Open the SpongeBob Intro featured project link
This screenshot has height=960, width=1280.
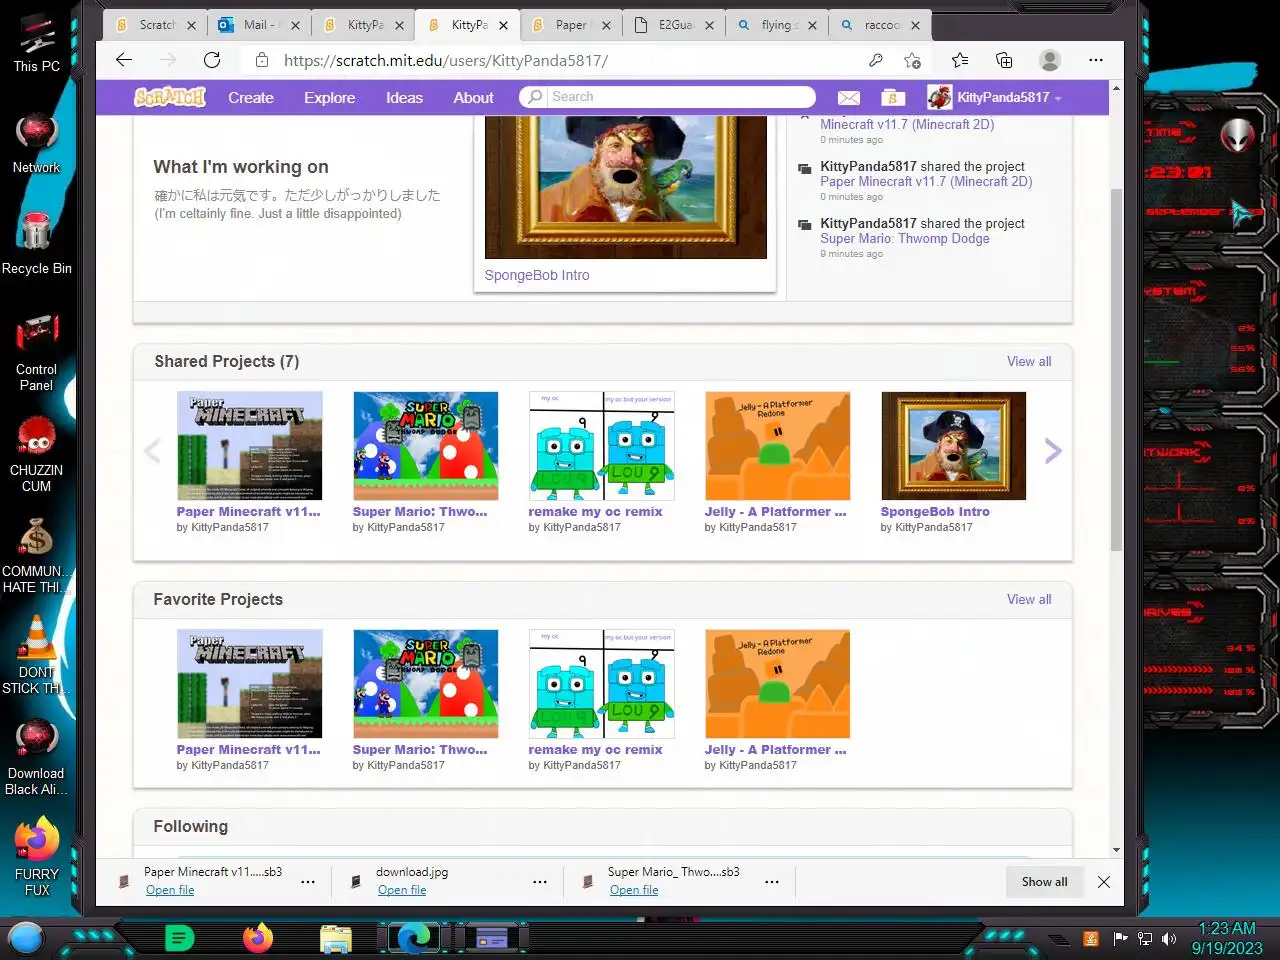pyautogui.click(x=537, y=275)
